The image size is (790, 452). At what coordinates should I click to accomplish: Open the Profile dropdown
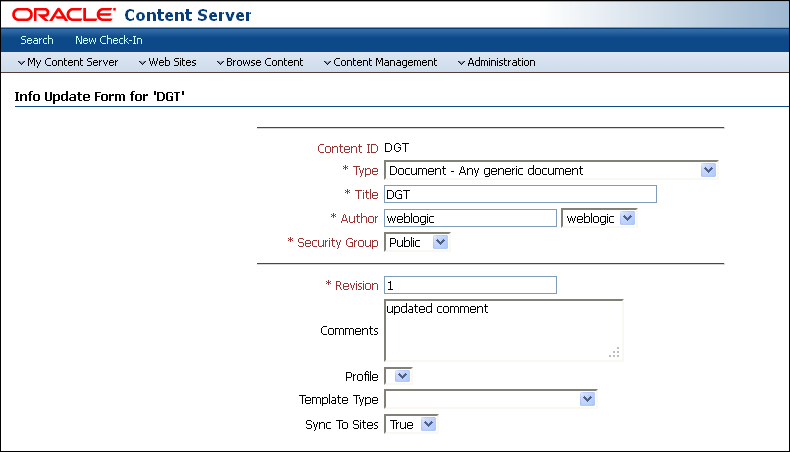click(398, 376)
